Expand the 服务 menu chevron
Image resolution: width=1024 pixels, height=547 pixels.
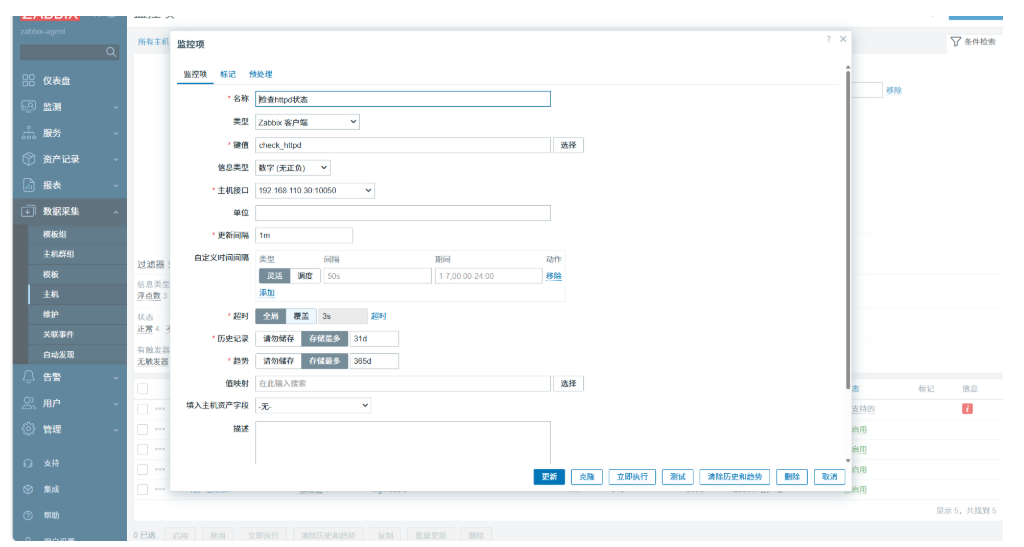point(116,133)
